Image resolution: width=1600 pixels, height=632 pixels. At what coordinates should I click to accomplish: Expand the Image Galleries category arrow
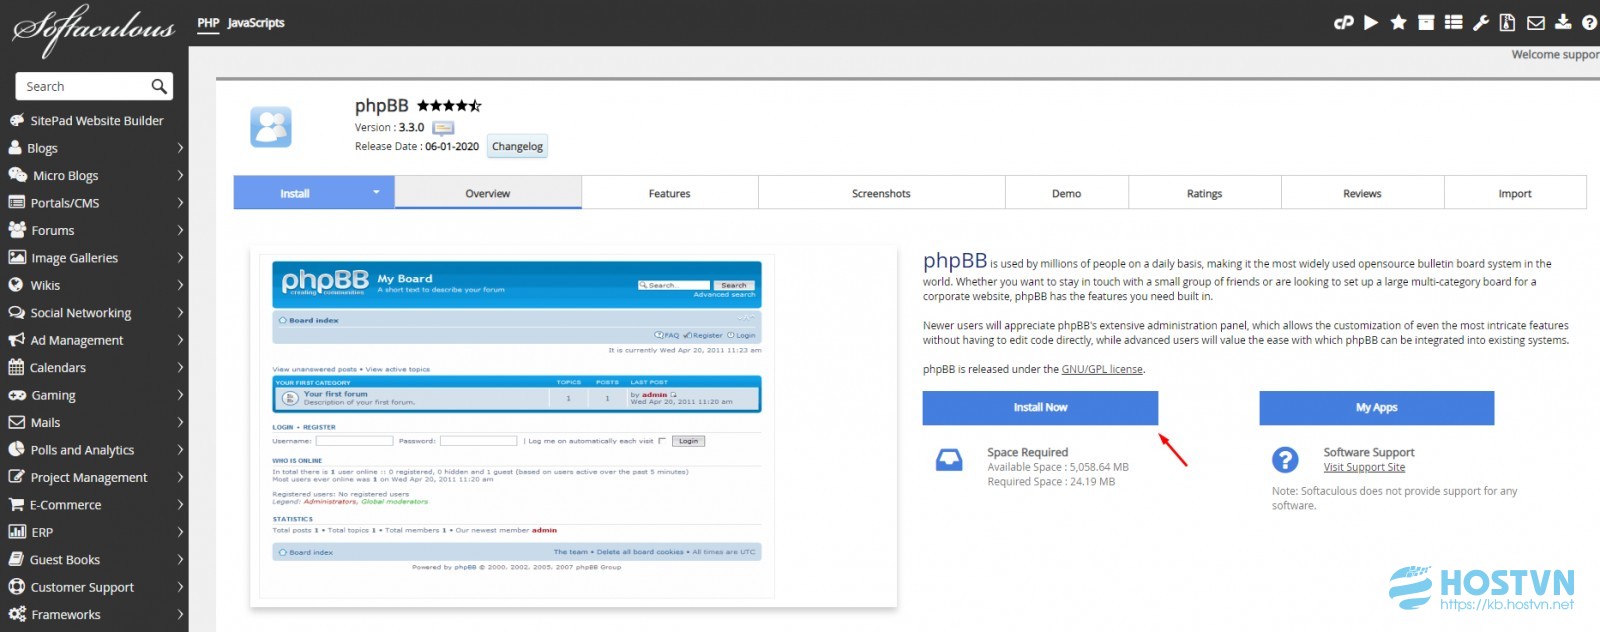coord(180,258)
